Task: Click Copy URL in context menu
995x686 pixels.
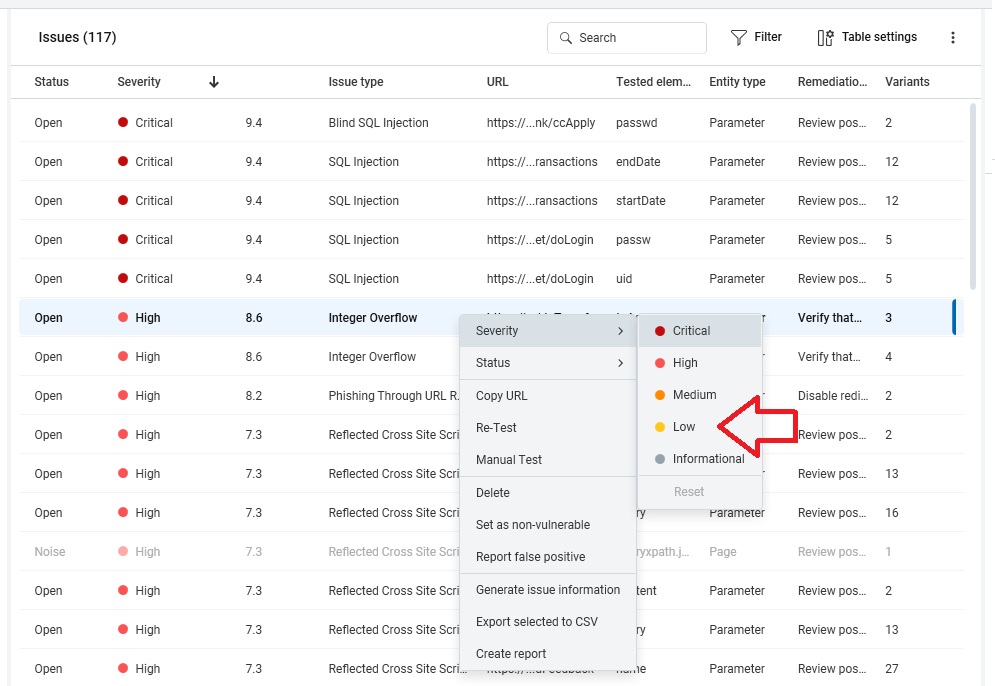Action: tap(501, 396)
